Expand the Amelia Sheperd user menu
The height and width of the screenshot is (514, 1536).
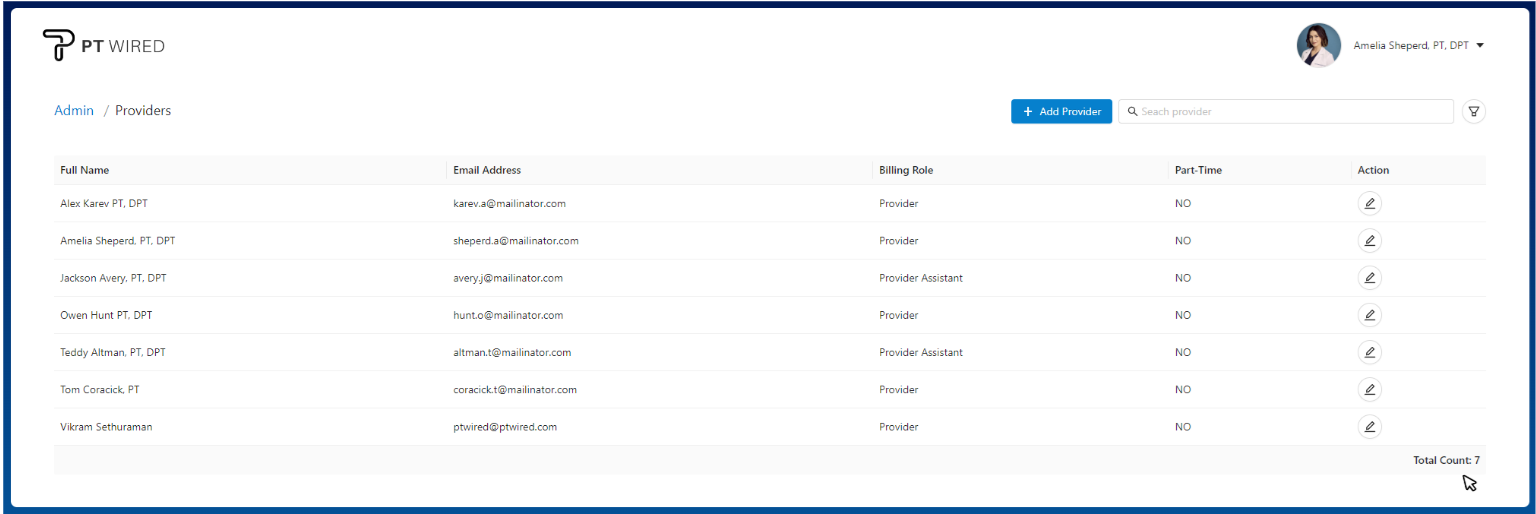[x=1479, y=46]
